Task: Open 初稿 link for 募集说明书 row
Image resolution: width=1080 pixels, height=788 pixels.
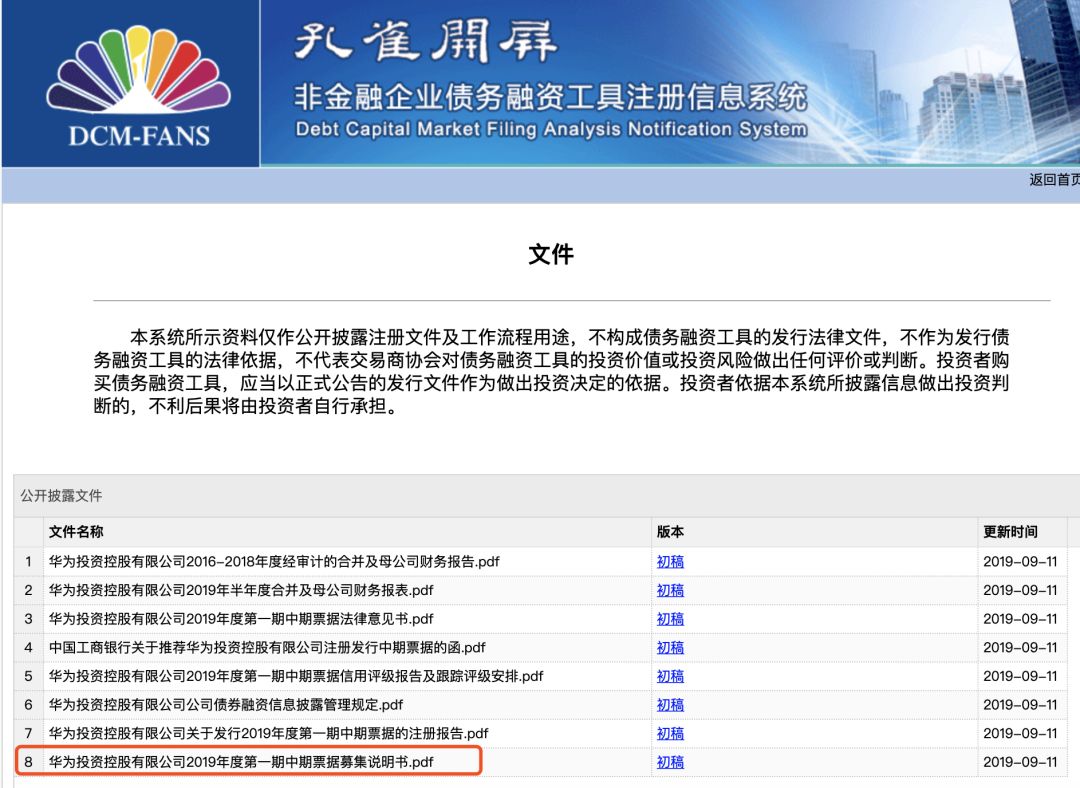Action: [x=670, y=762]
